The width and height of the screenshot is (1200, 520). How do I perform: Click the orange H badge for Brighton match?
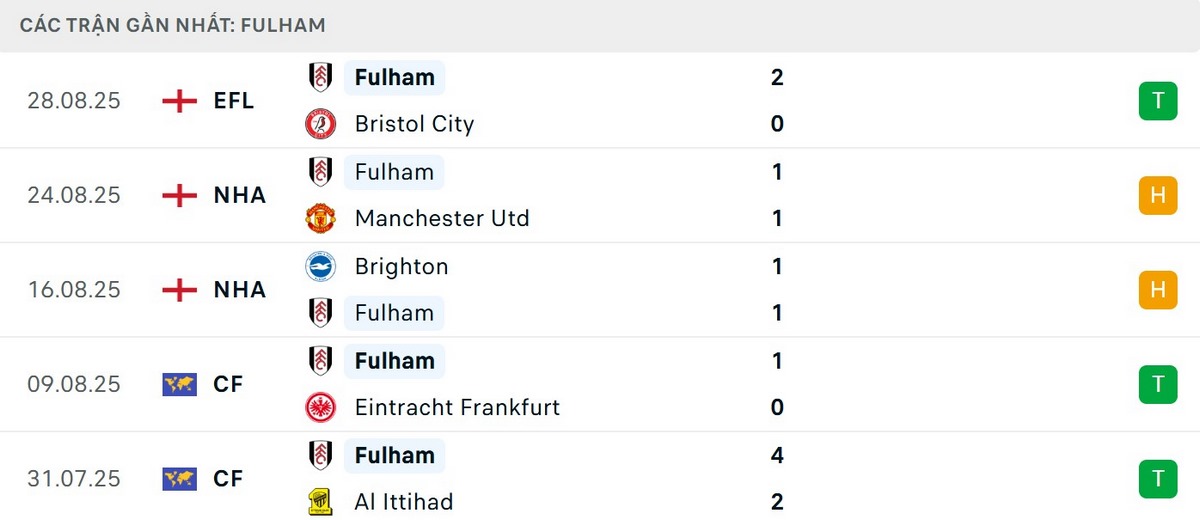[x=1158, y=289]
